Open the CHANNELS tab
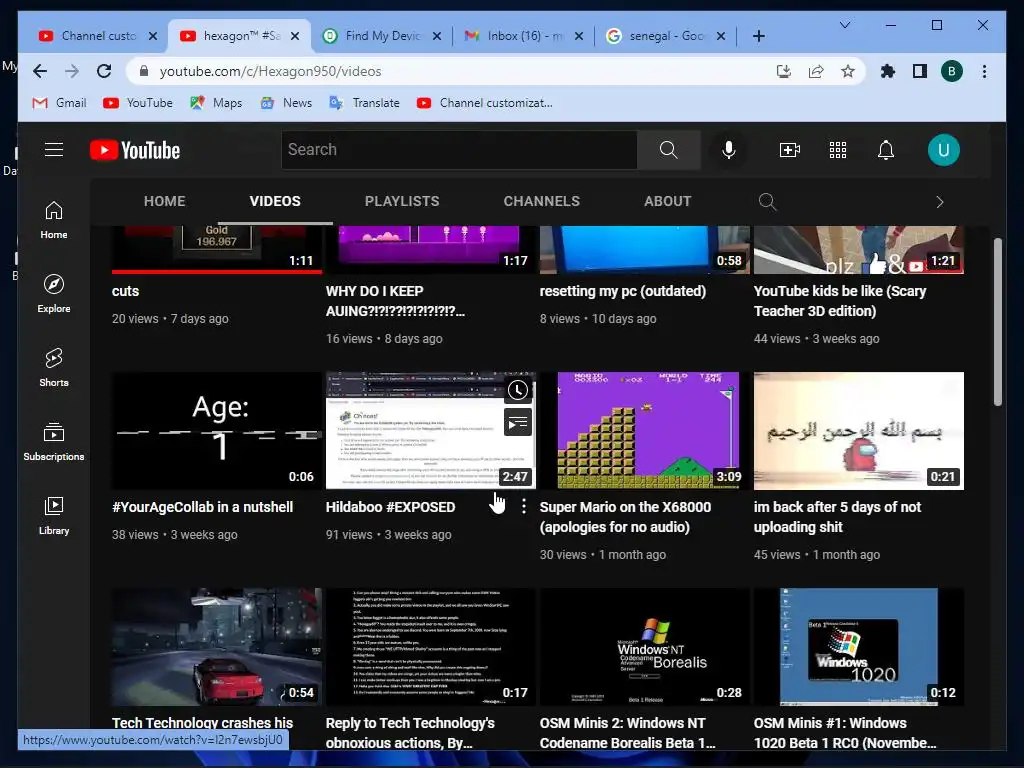Viewport: 1024px width, 768px height. tap(541, 201)
